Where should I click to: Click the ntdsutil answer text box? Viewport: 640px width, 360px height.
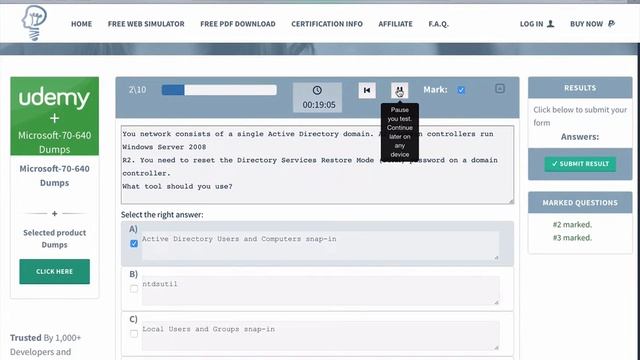coord(320,291)
